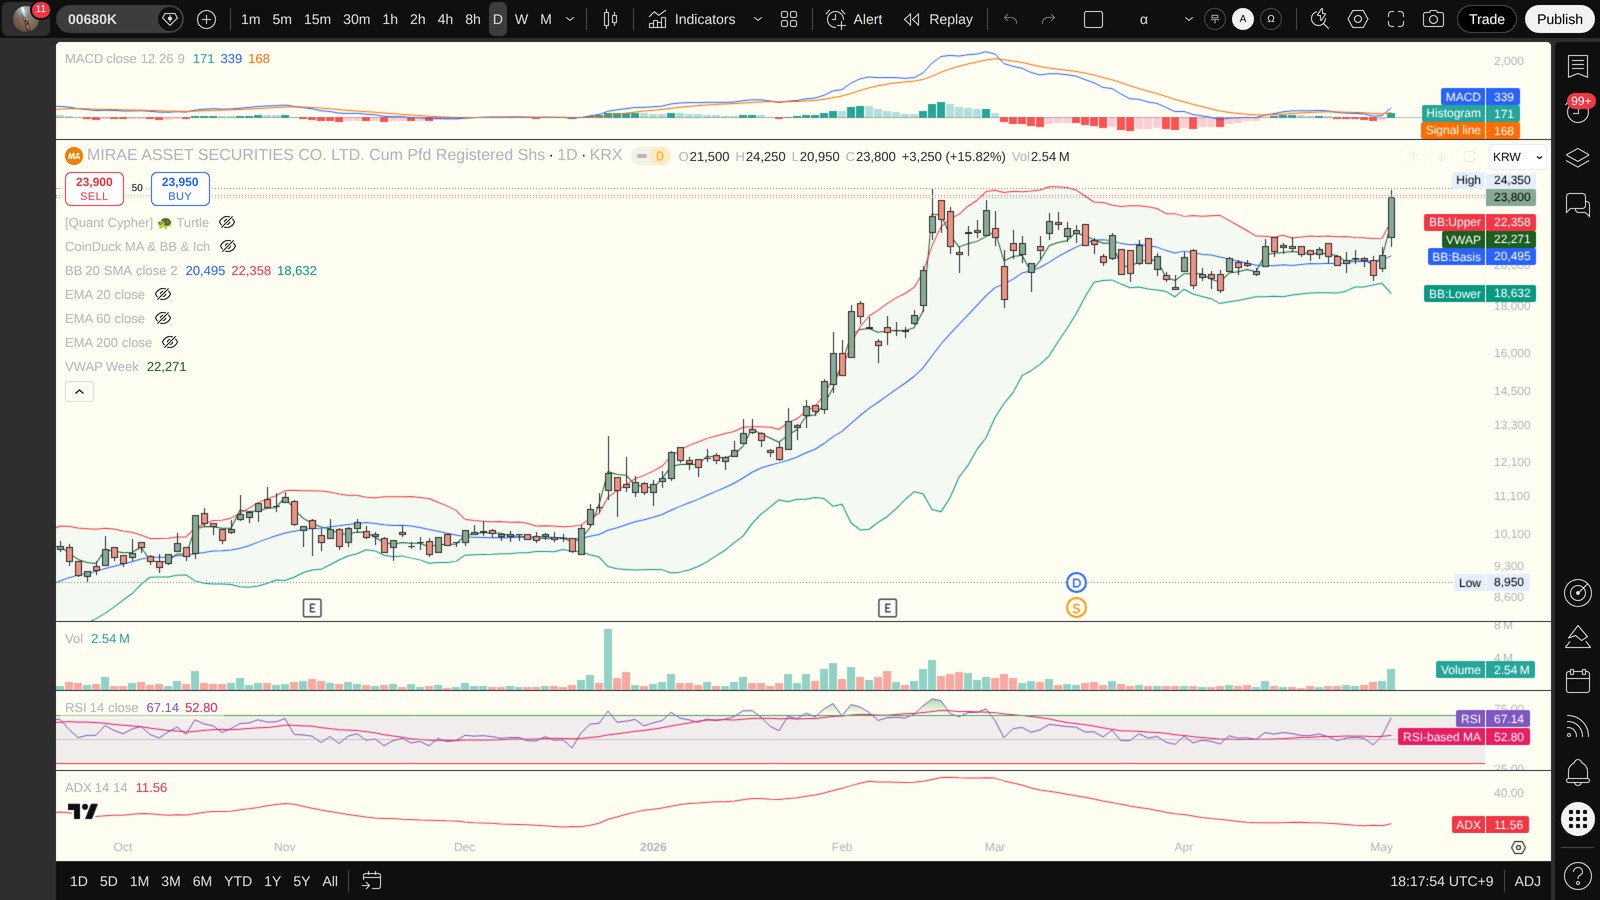Viewport: 1600px width, 900px height.
Task: Create a new Alert
Action: click(x=855, y=19)
